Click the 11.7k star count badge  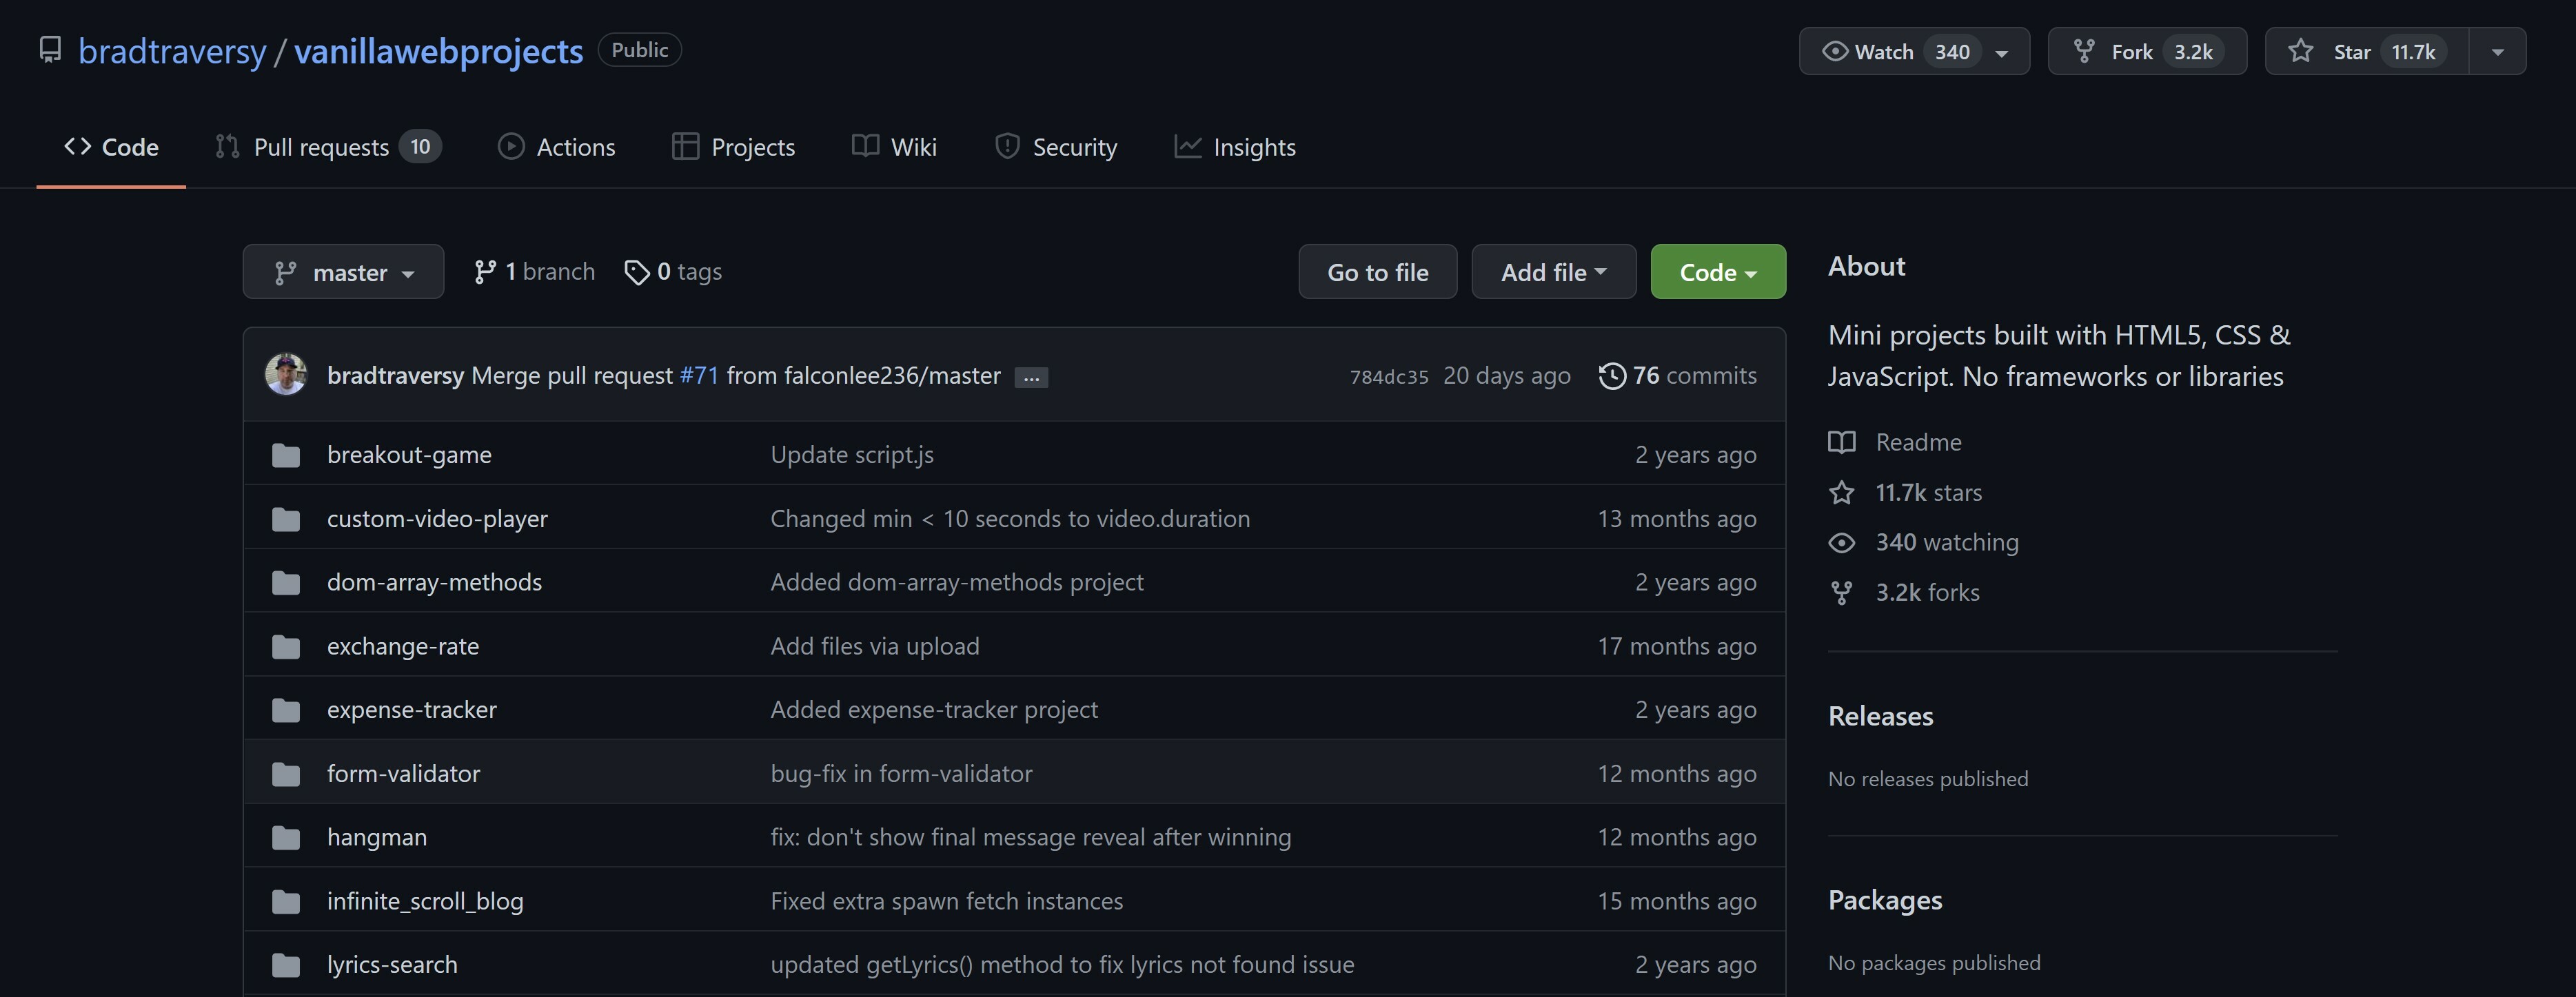pos(2413,52)
